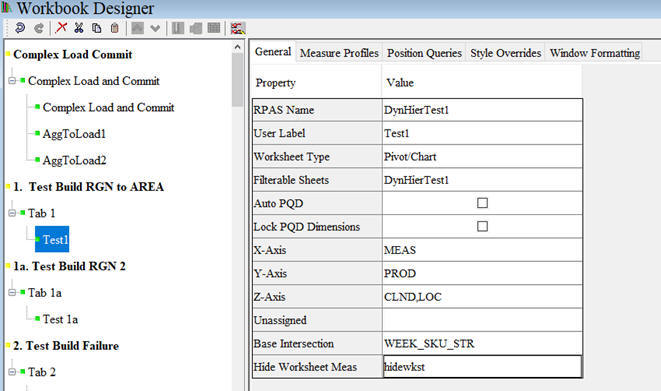Select 1. Test Build RGN to AREA

[88, 187]
